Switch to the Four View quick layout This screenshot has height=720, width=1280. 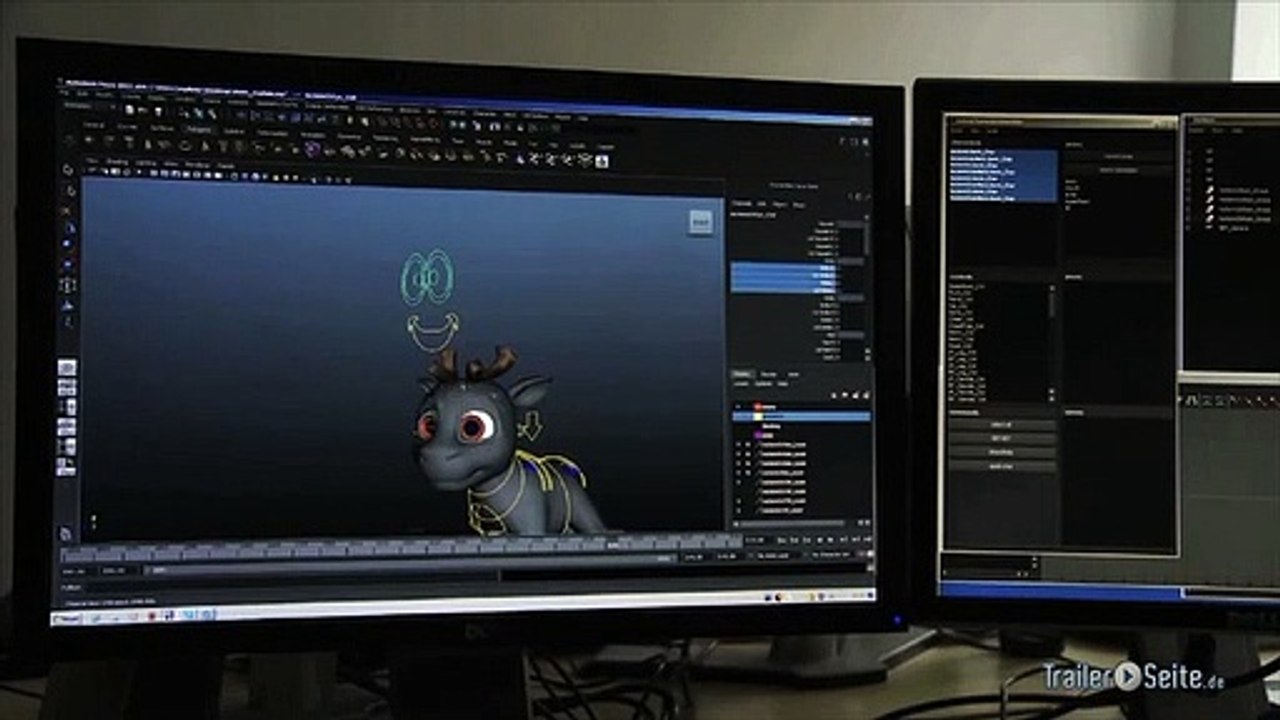[67, 387]
